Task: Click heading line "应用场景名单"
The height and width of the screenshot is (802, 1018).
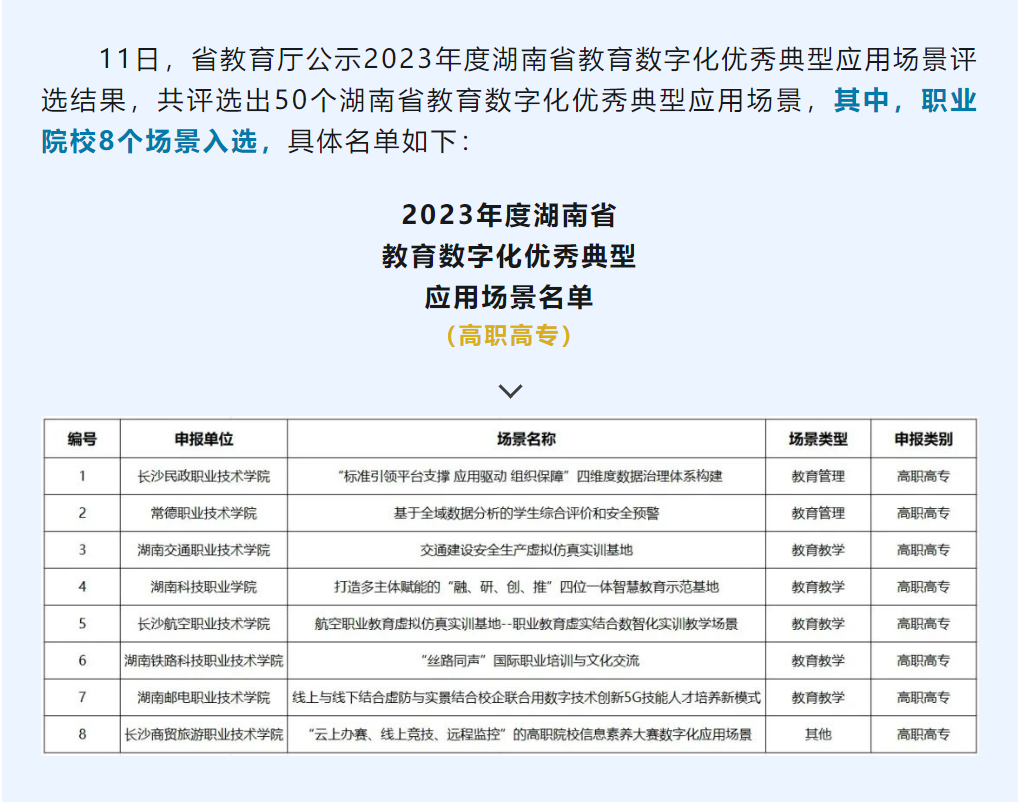Action: click(x=509, y=297)
